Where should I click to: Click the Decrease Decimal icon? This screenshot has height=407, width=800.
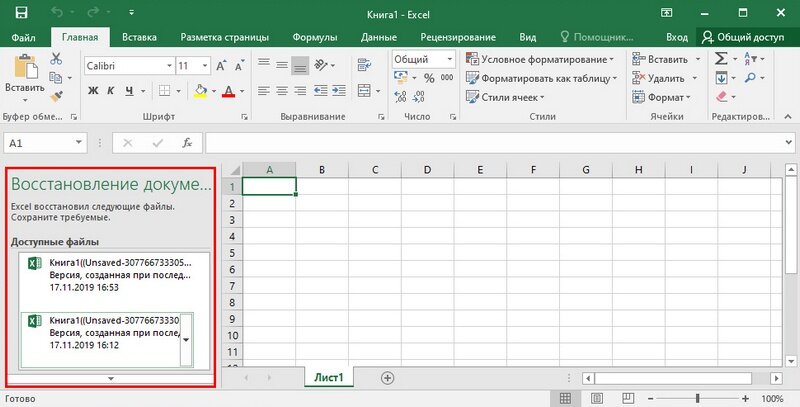point(419,96)
